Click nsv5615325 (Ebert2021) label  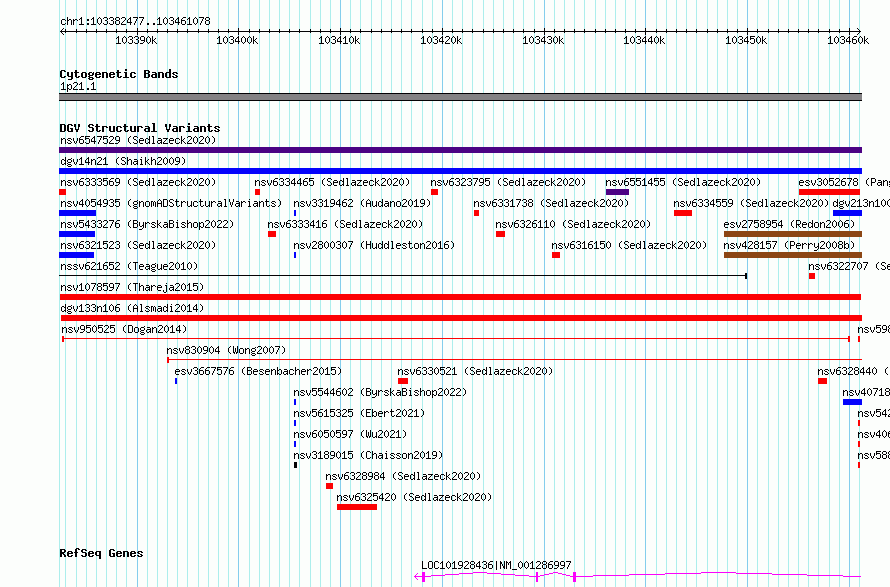click(359, 413)
